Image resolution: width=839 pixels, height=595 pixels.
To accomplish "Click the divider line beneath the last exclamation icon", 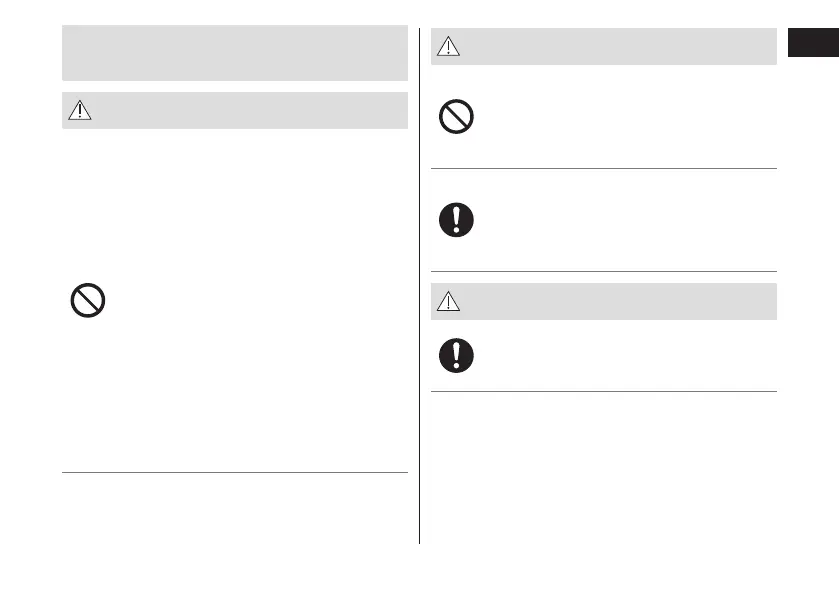I will click(604, 391).
